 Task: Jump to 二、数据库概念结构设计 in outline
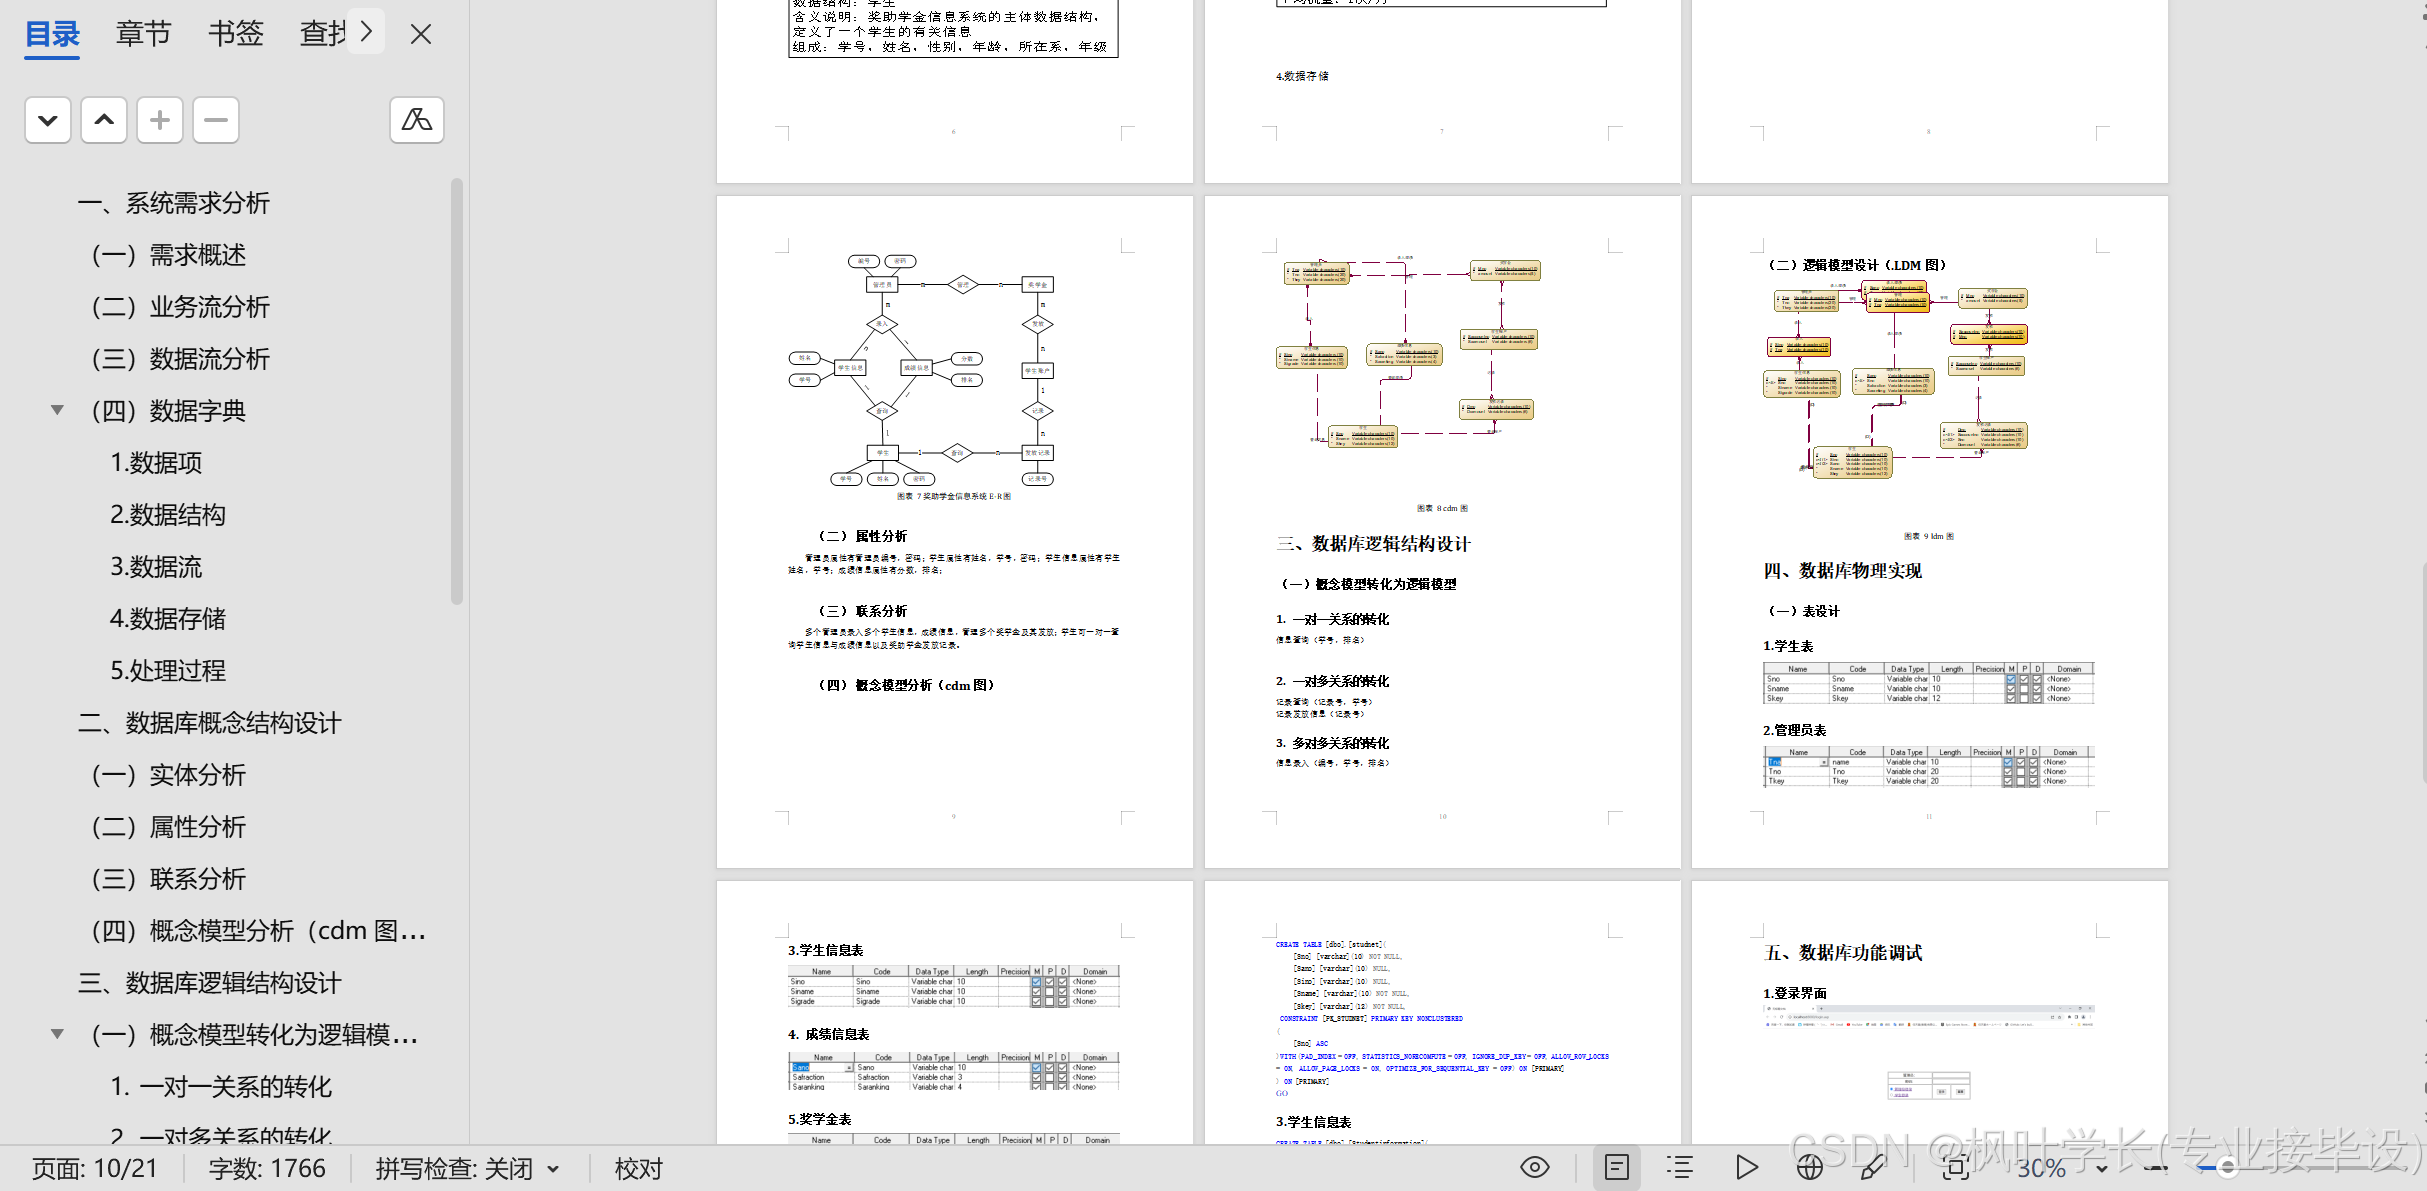point(210,723)
